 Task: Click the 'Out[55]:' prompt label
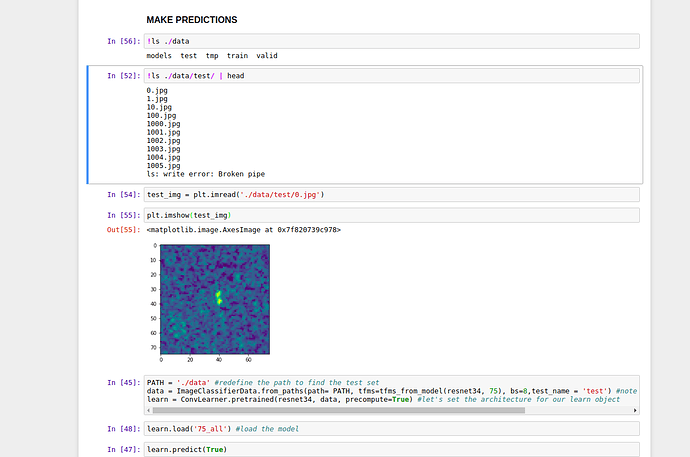coord(124,230)
